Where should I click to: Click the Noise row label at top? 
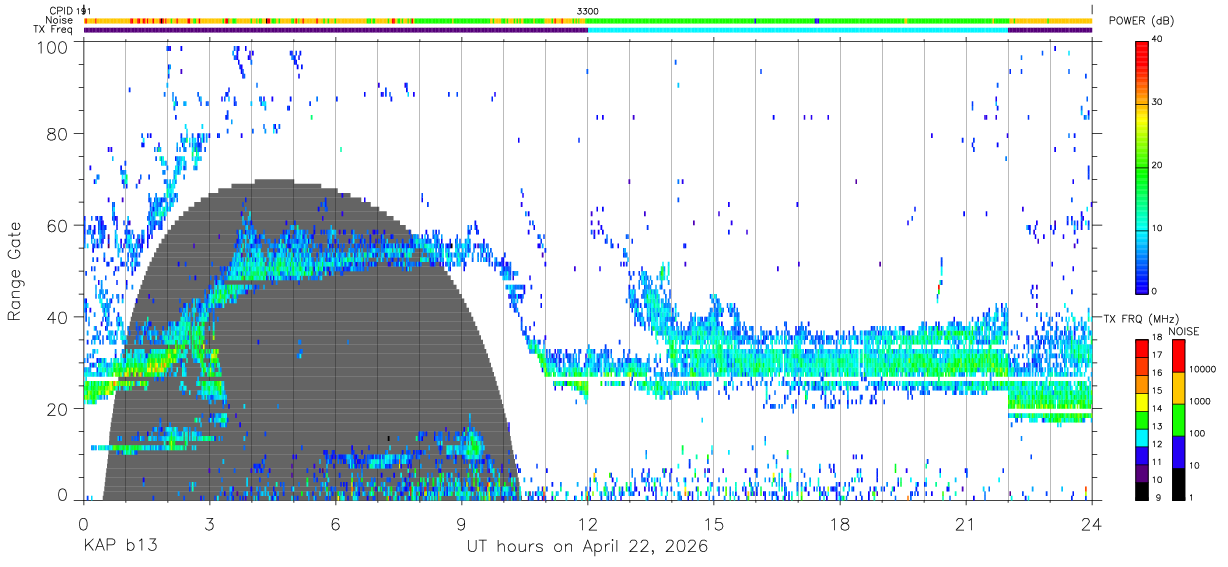59,20
